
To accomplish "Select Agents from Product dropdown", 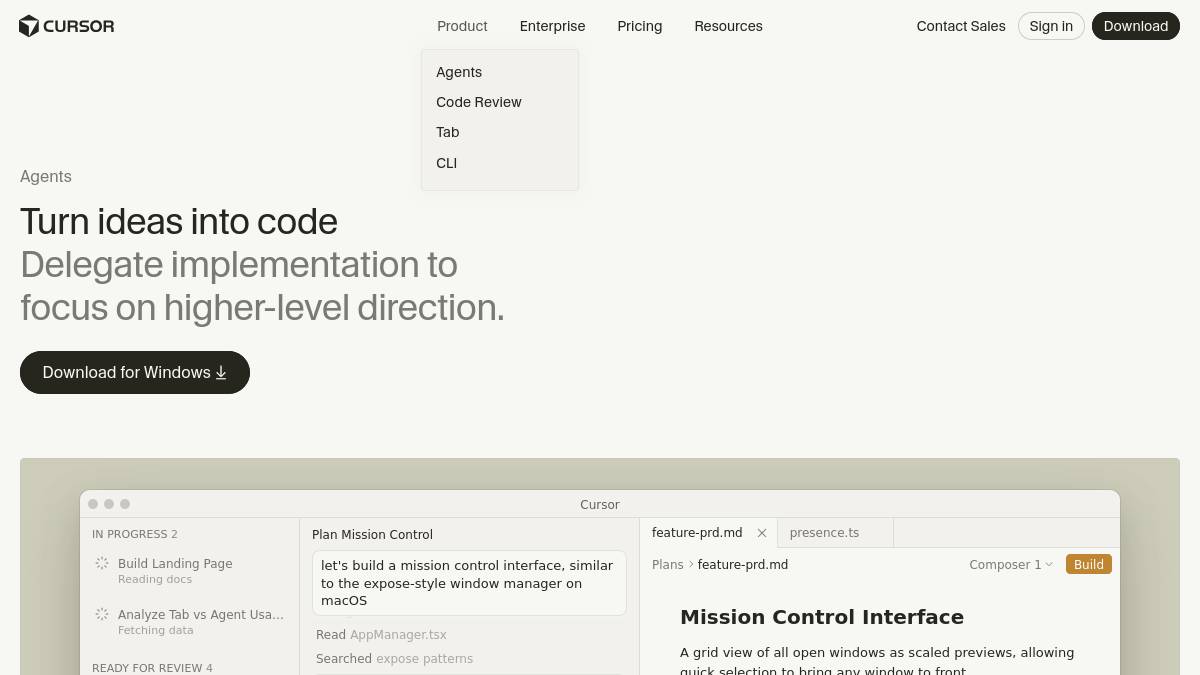I will click(459, 72).
